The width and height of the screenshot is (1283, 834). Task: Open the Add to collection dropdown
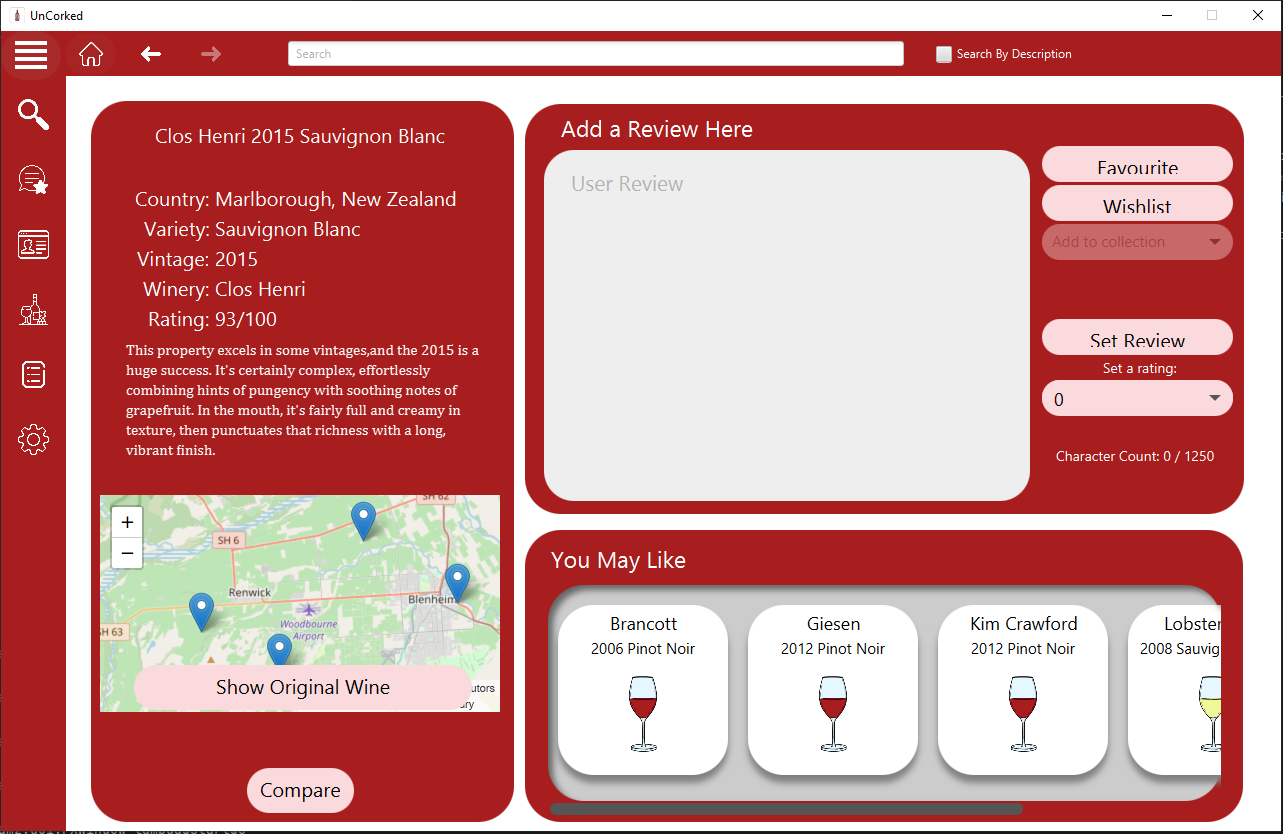click(x=1137, y=242)
